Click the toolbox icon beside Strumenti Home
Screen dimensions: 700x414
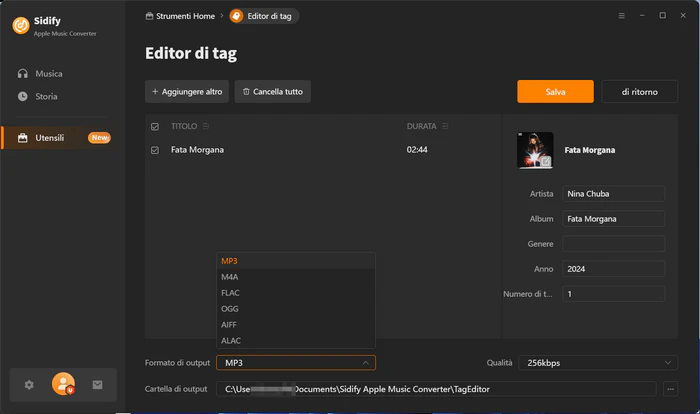149,16
